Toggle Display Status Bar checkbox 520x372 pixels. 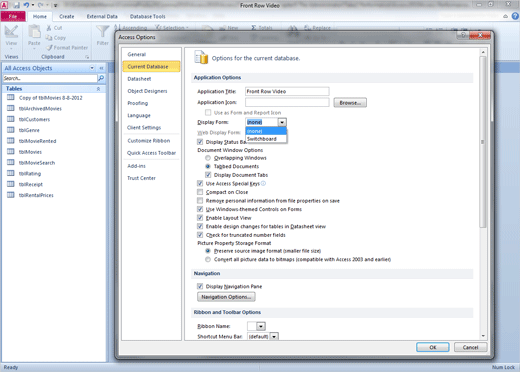tap(200, 142)
